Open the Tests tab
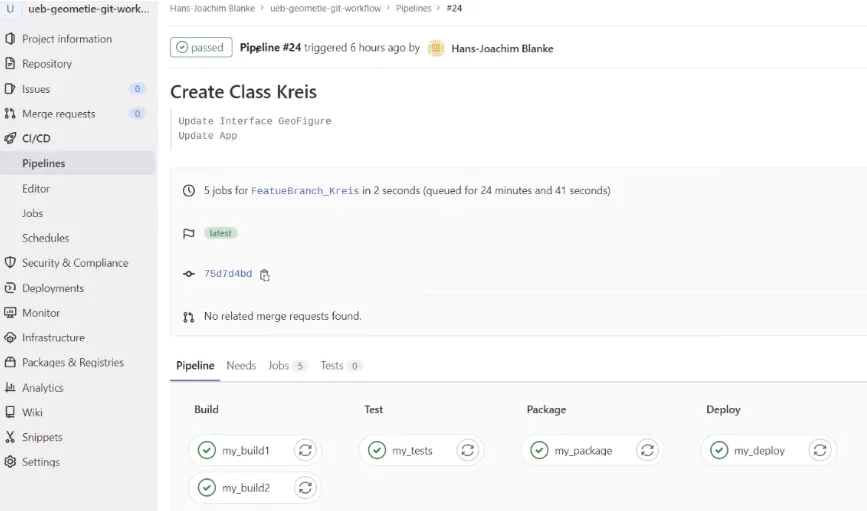Viewport: 867px width, 511px height. (x=341, y=366)
